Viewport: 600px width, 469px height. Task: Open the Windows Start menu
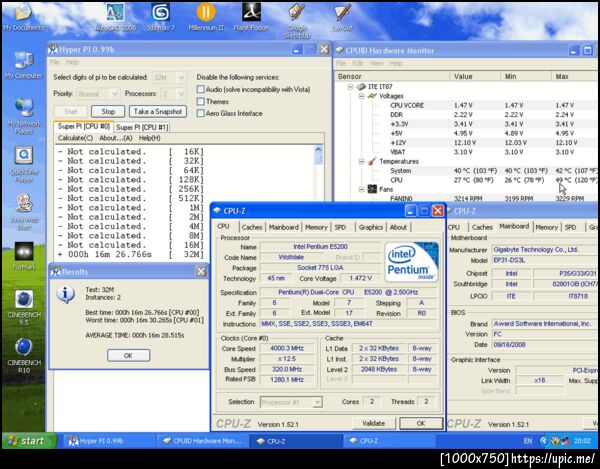point(27,441)
